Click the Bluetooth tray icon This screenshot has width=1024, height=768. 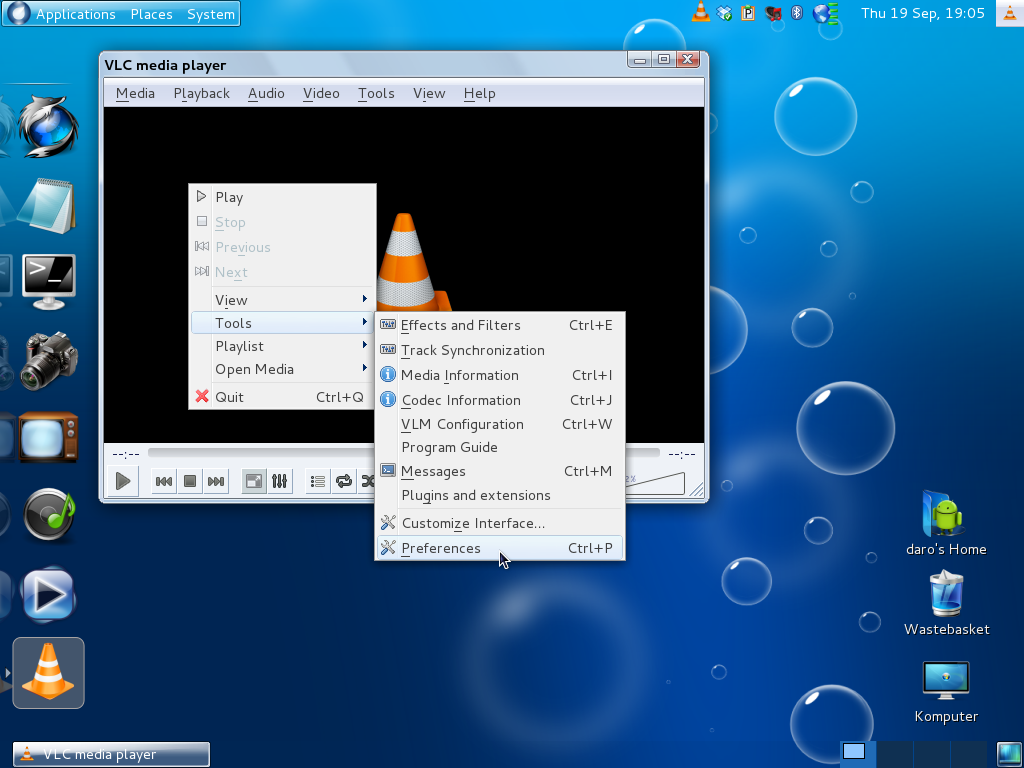[x=797, y=13]
